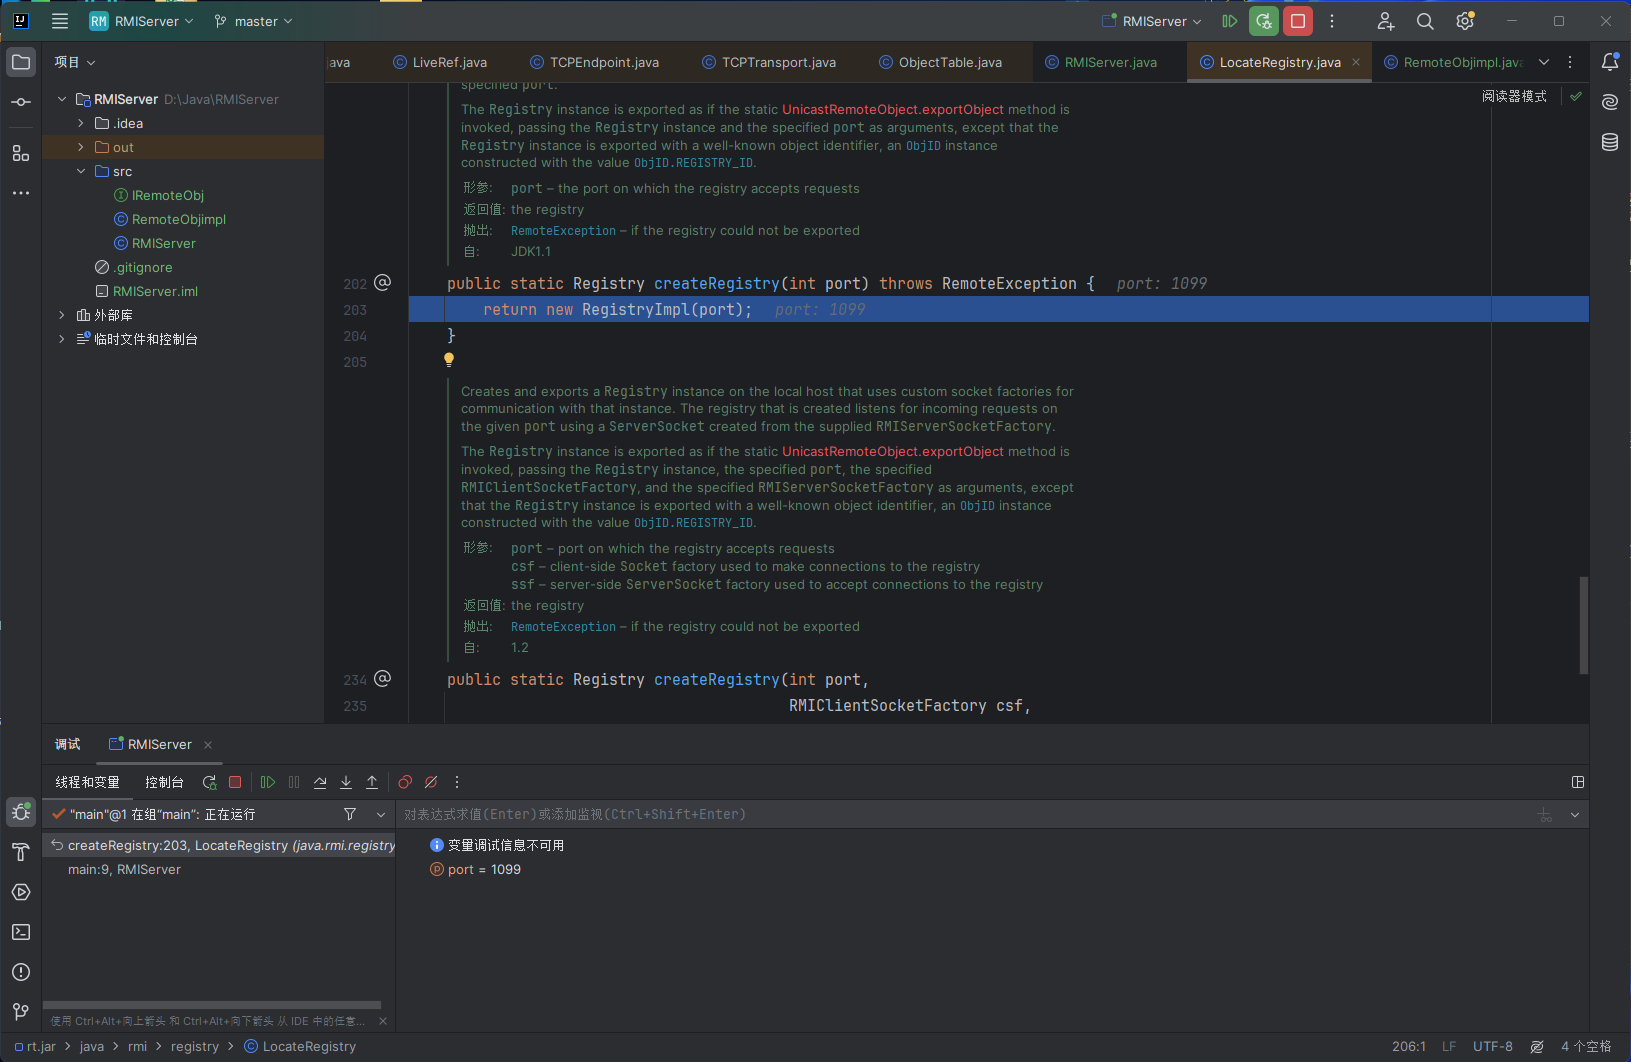Stop RMIServer with red toolbar button
The width and height of the screenshot is (1631, 1062).
(x=1298, y=21)
